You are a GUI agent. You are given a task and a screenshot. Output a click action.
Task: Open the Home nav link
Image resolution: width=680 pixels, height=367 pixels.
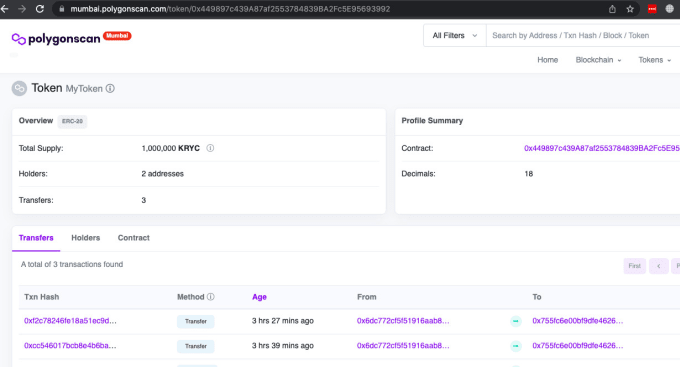point(547,60)
